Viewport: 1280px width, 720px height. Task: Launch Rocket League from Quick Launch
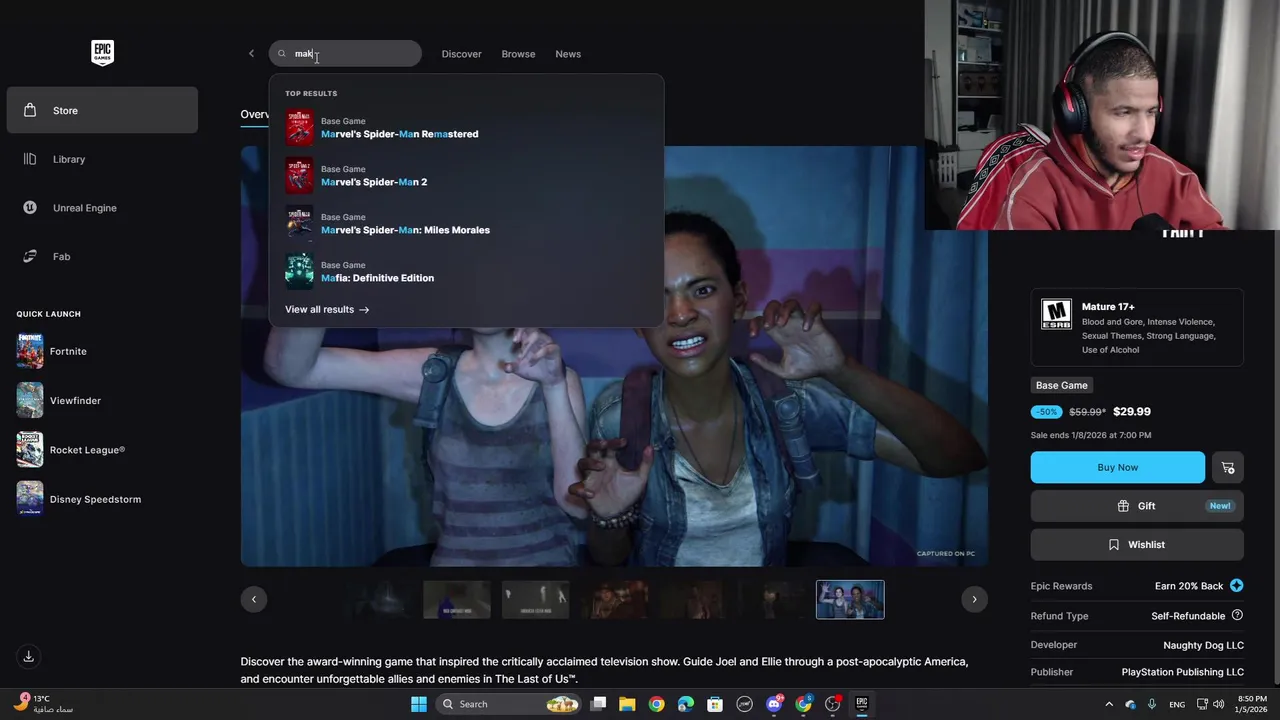[x=71, y=450]
